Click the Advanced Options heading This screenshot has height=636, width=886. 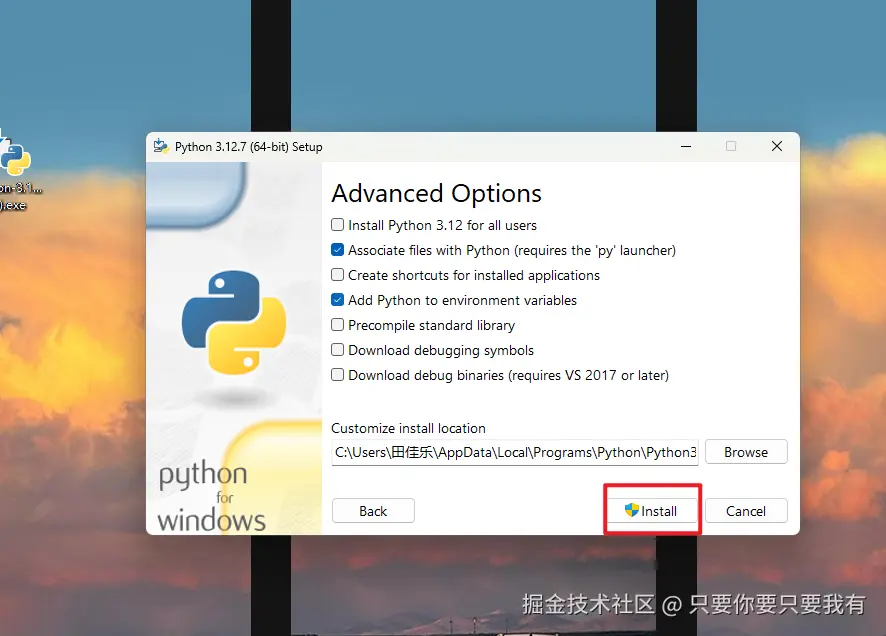(x=436, y=194)
